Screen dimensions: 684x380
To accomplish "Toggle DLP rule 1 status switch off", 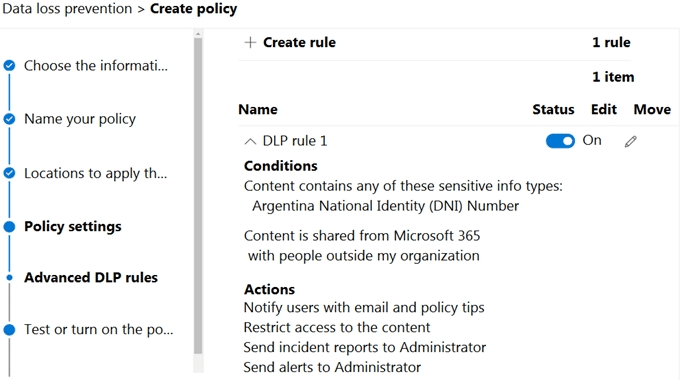I will [560, 141].
